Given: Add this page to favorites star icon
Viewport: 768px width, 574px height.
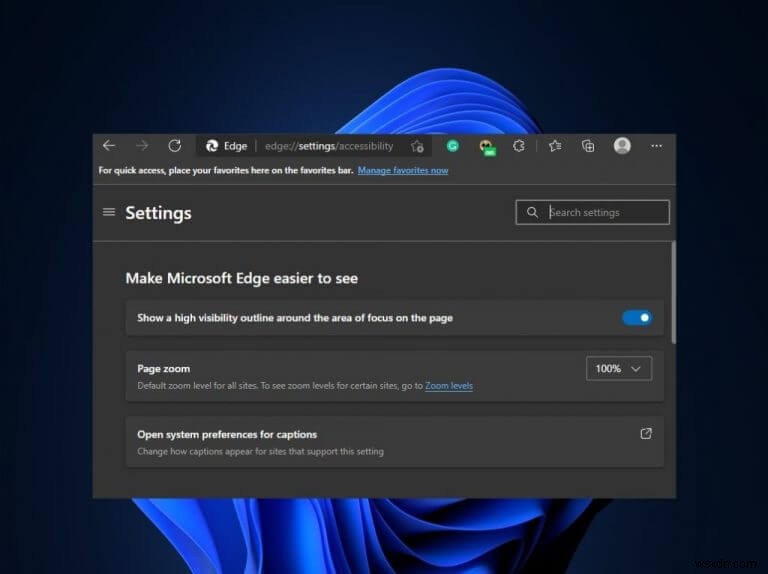Looking at the screenshot, I should (x=417, y=146).
